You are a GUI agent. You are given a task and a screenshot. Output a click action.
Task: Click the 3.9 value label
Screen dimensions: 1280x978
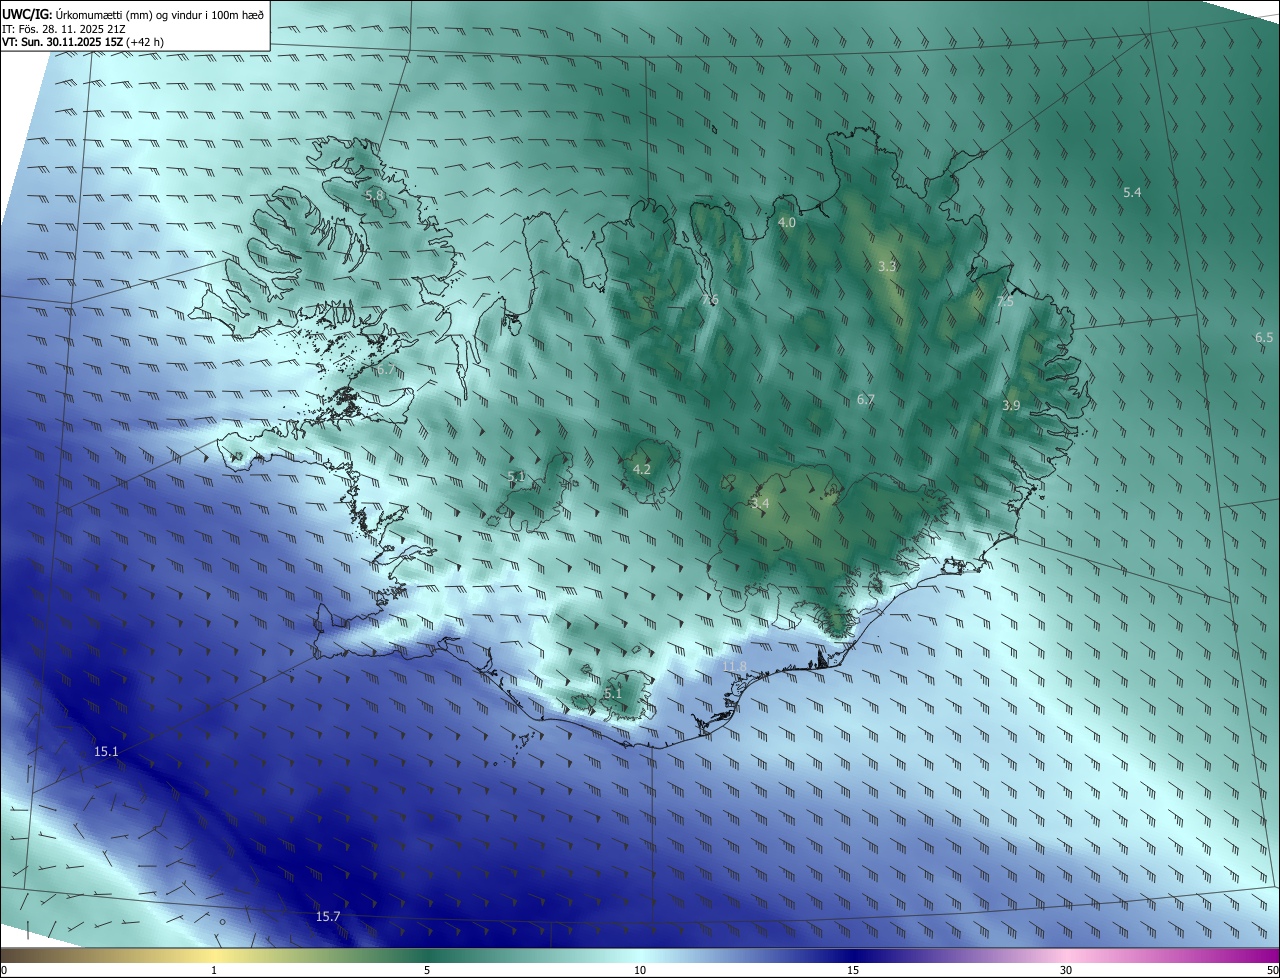1011,405
